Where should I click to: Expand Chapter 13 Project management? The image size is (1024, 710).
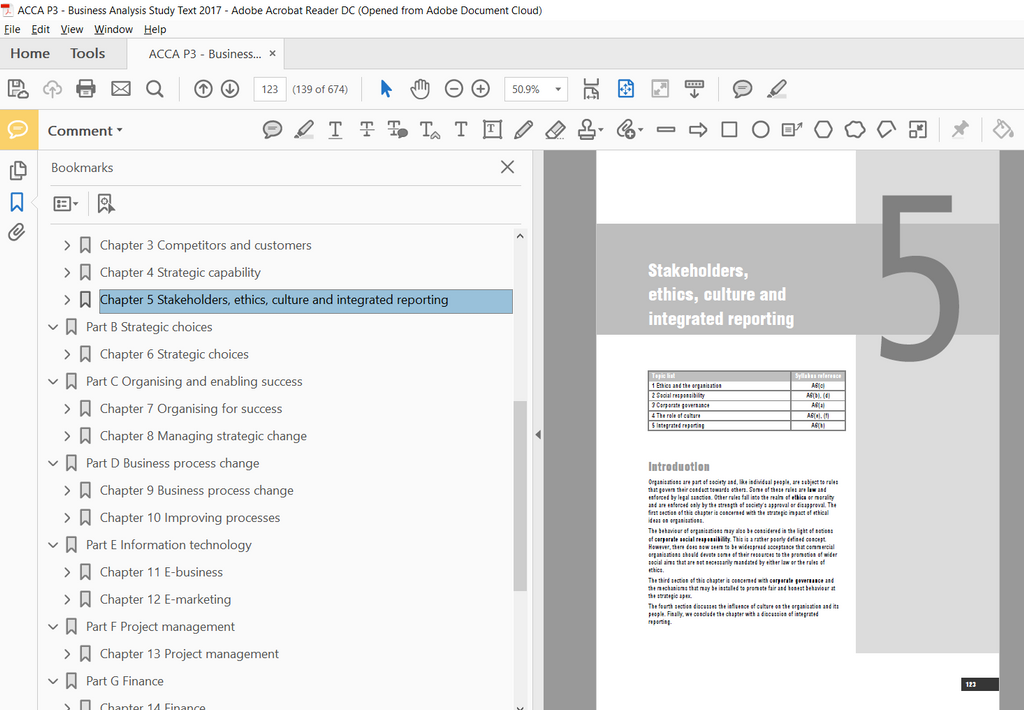point(67,654)
